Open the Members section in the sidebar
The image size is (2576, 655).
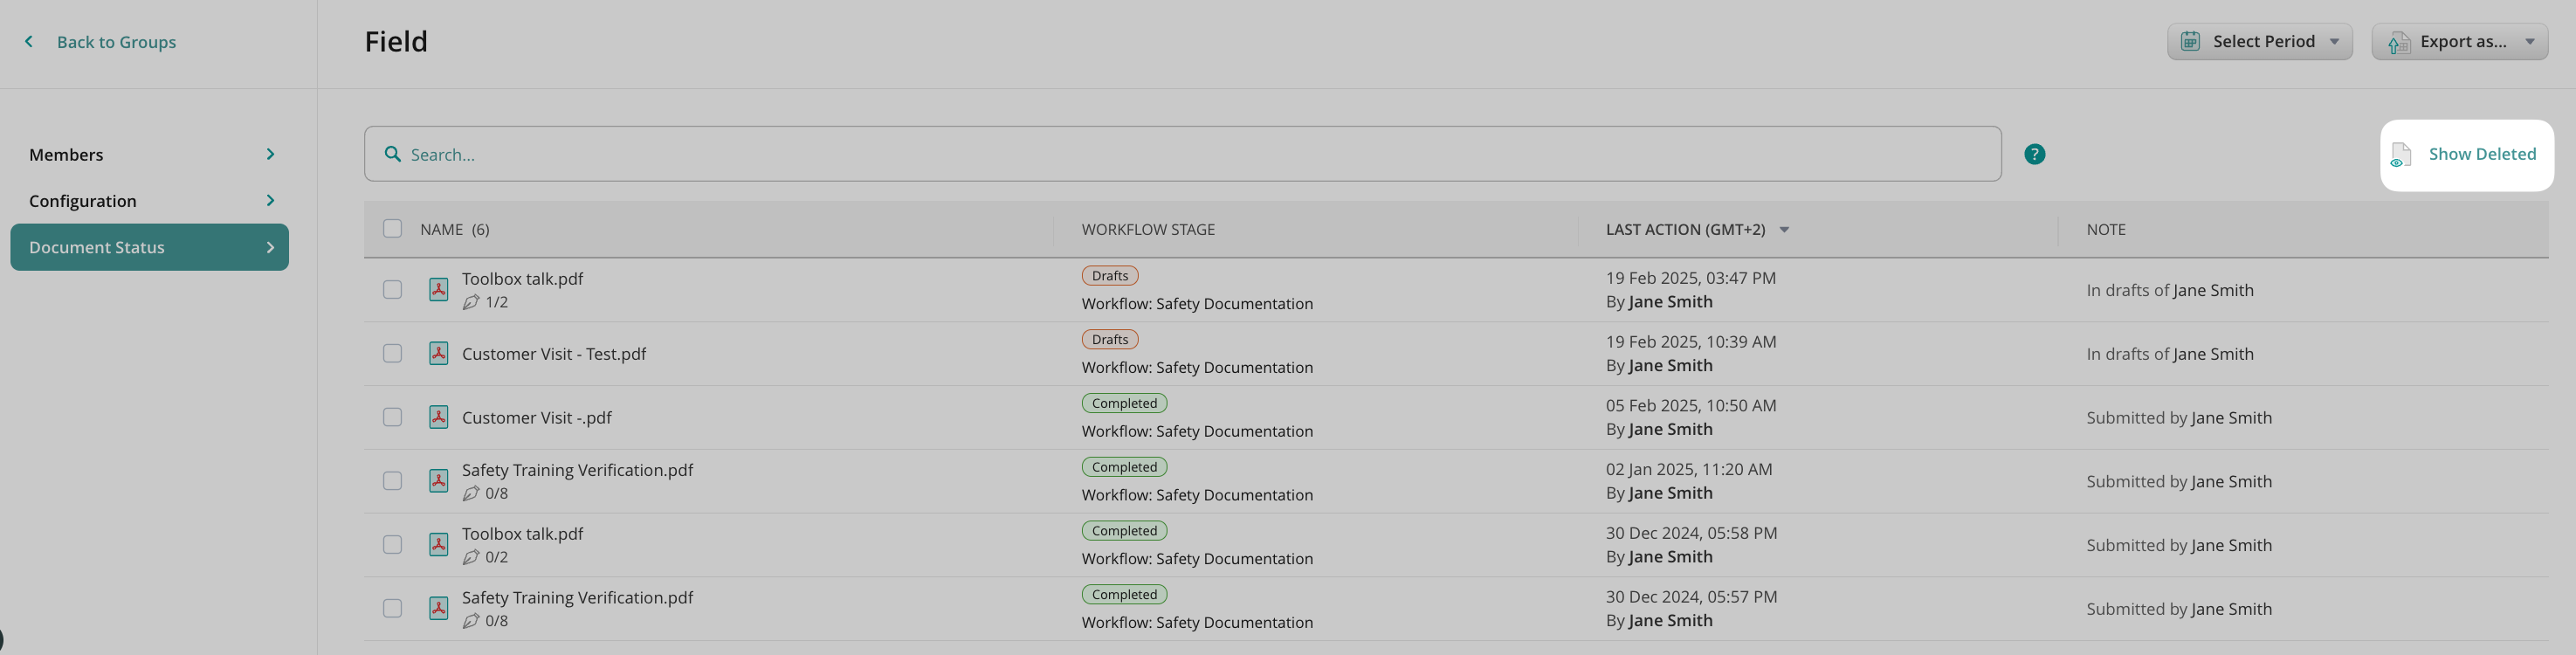point(150,154)
